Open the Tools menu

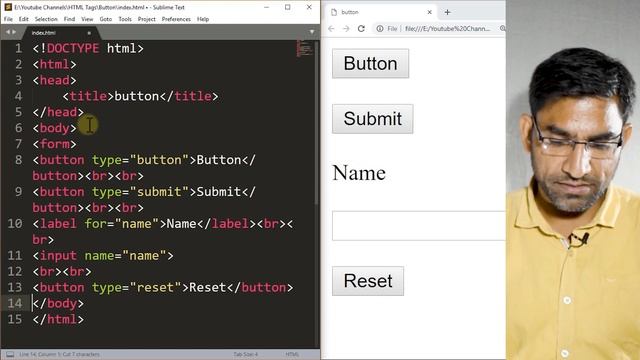pyautogui.click(x=125, y=19)
